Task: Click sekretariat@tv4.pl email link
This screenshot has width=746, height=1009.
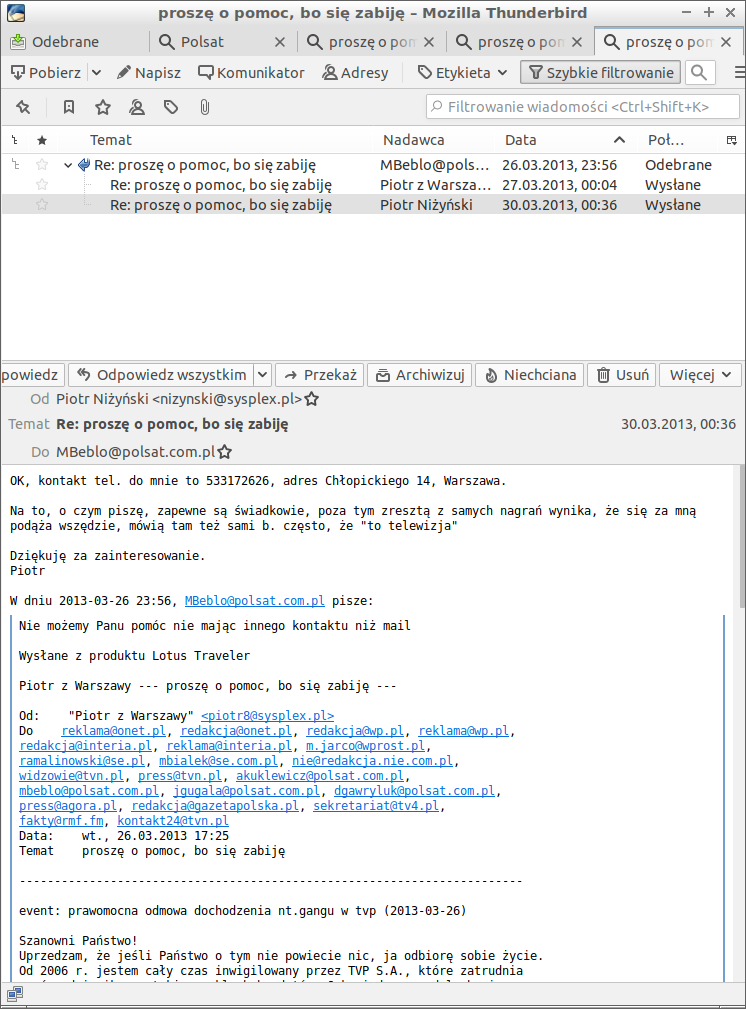Action: (376, 806)
